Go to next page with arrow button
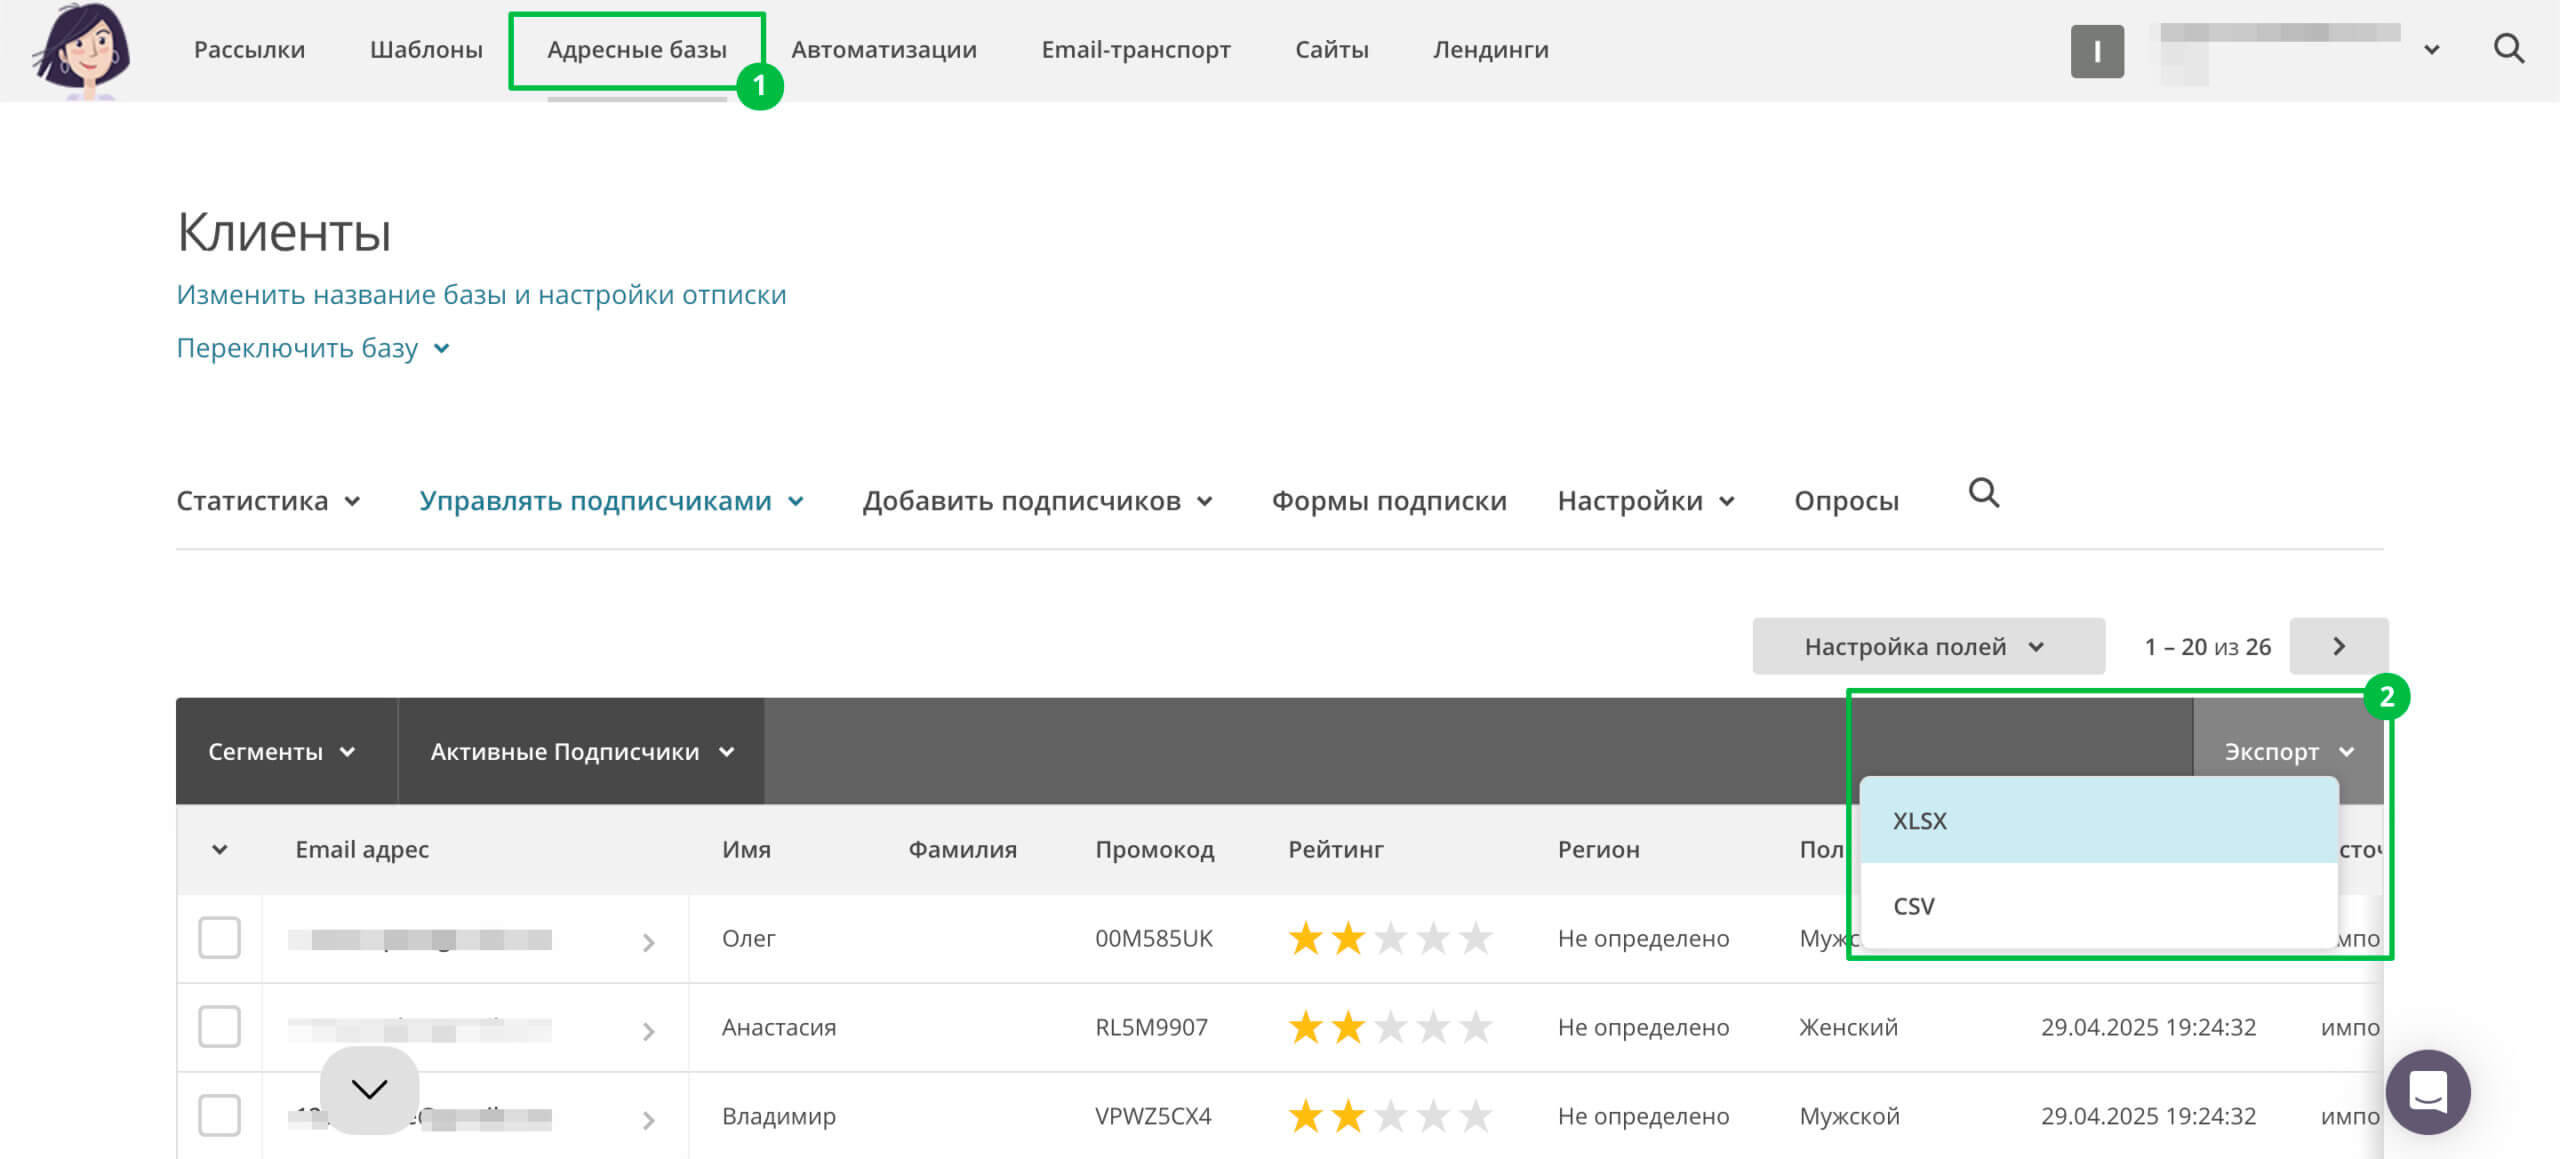The height and width of the screenshot is (1159, 2560). tap(2339, 646)
